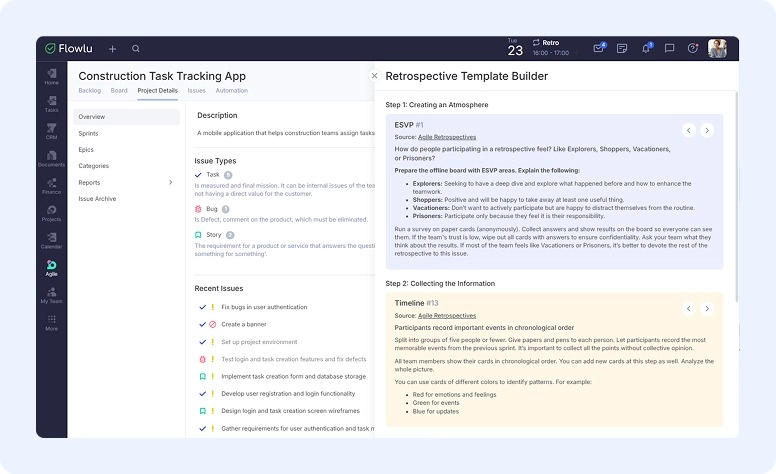
Task: Select Epics in the side menu
Action: point(86,149)
